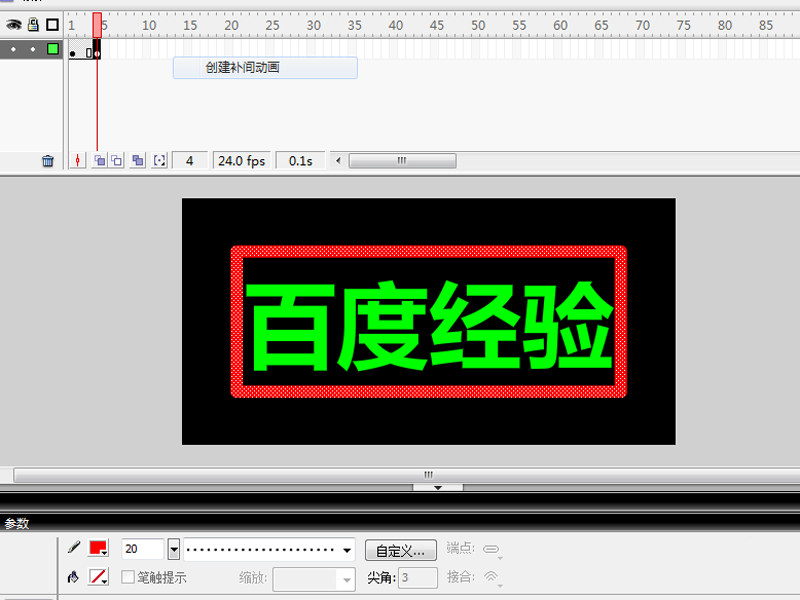Click the paint bucket fill color icon
The width and height of the screenshot is (800, 600).
point(73,577)
